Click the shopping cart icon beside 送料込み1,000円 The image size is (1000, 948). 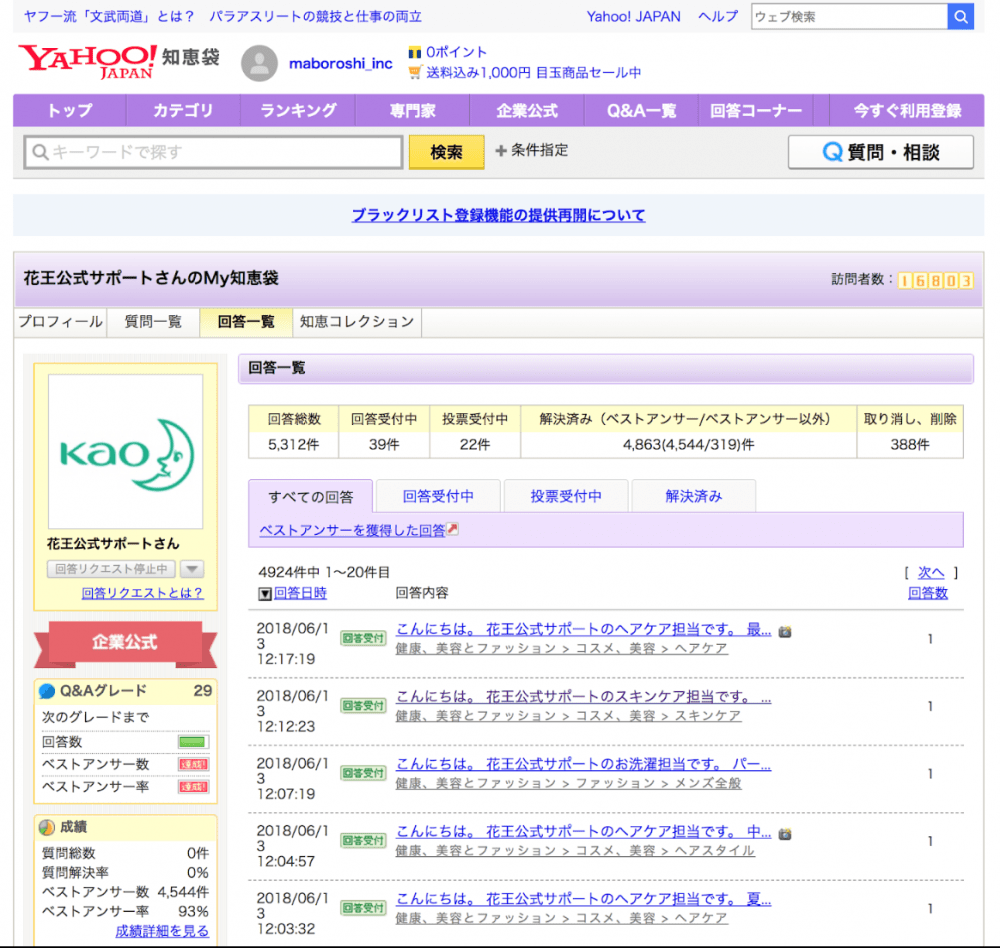click(x=415, y=72)
